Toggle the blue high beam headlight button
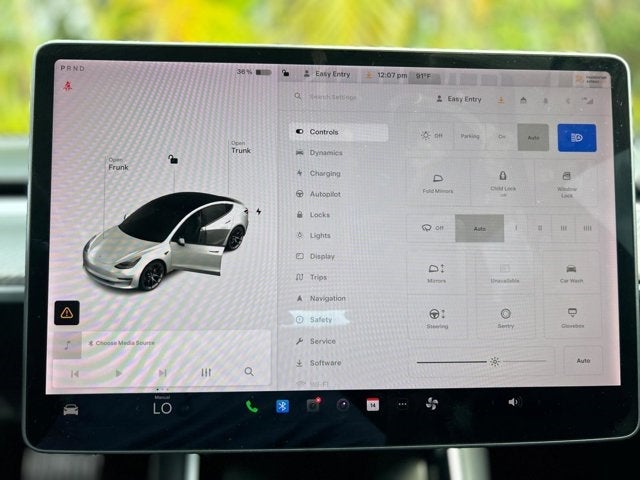The height and width of the screenshot is (480, 640). (x=577, y=138)
